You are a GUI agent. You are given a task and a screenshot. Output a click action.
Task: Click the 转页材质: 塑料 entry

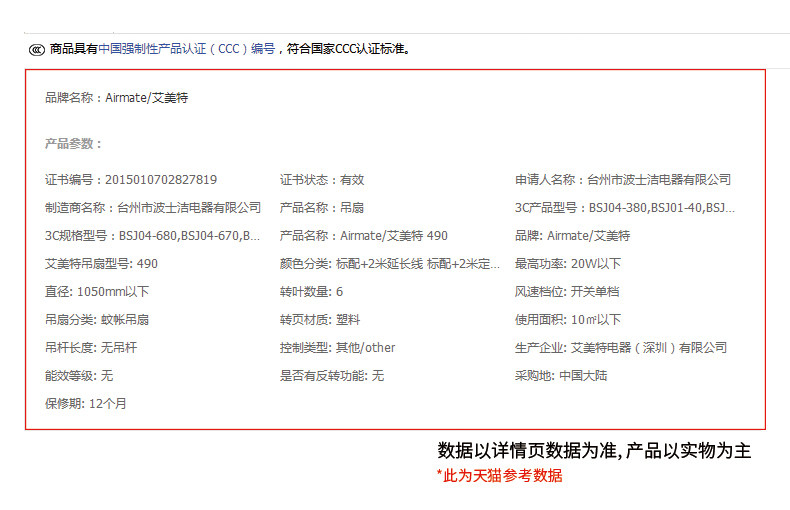[x=320, y=320]
